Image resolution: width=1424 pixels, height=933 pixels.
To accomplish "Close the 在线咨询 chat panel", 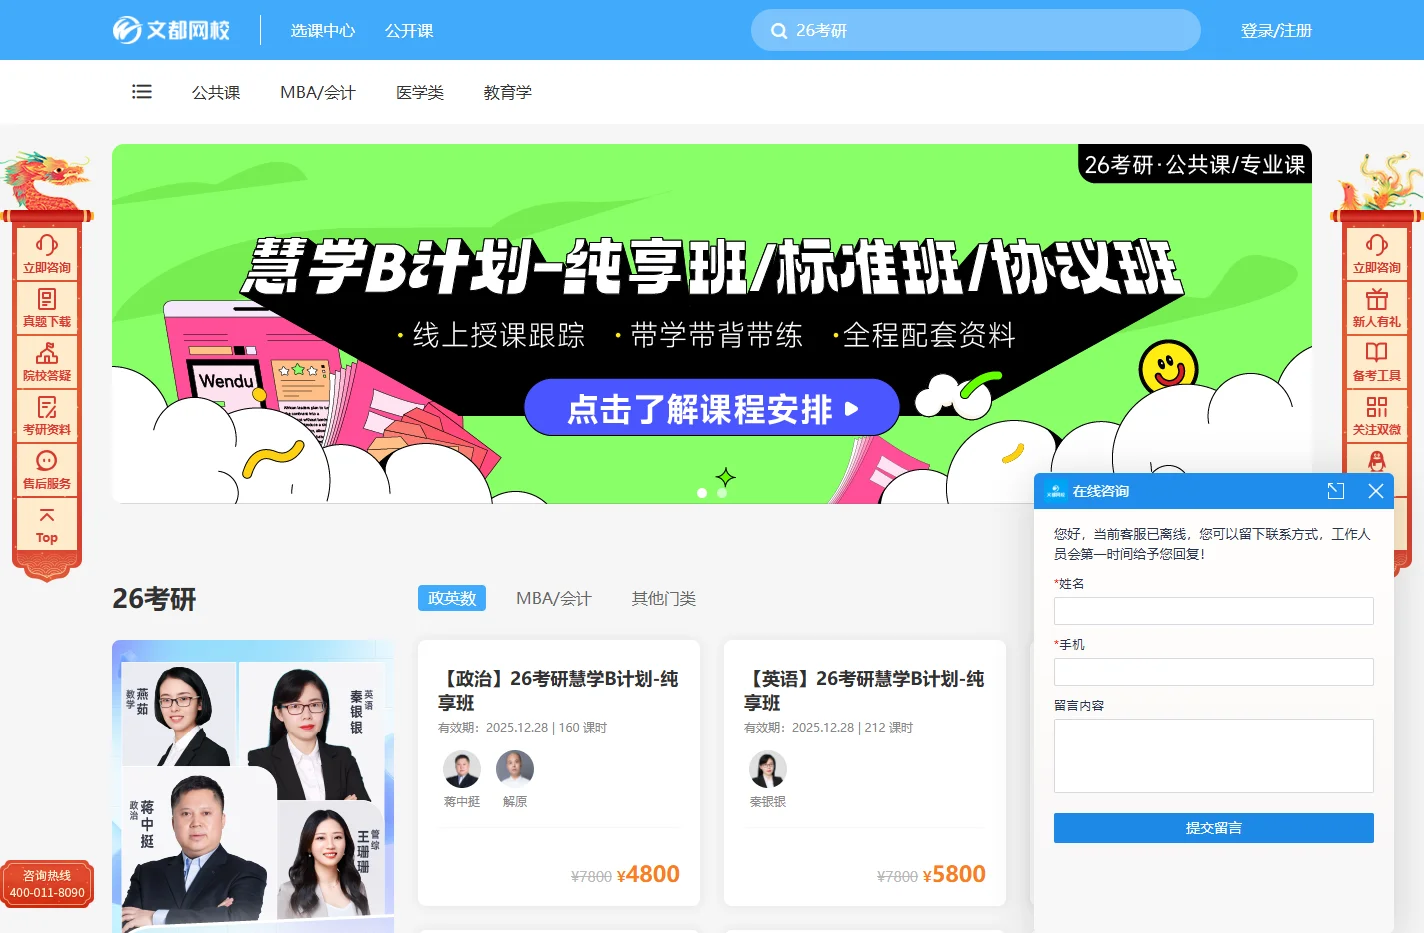I will [1376, 491].
